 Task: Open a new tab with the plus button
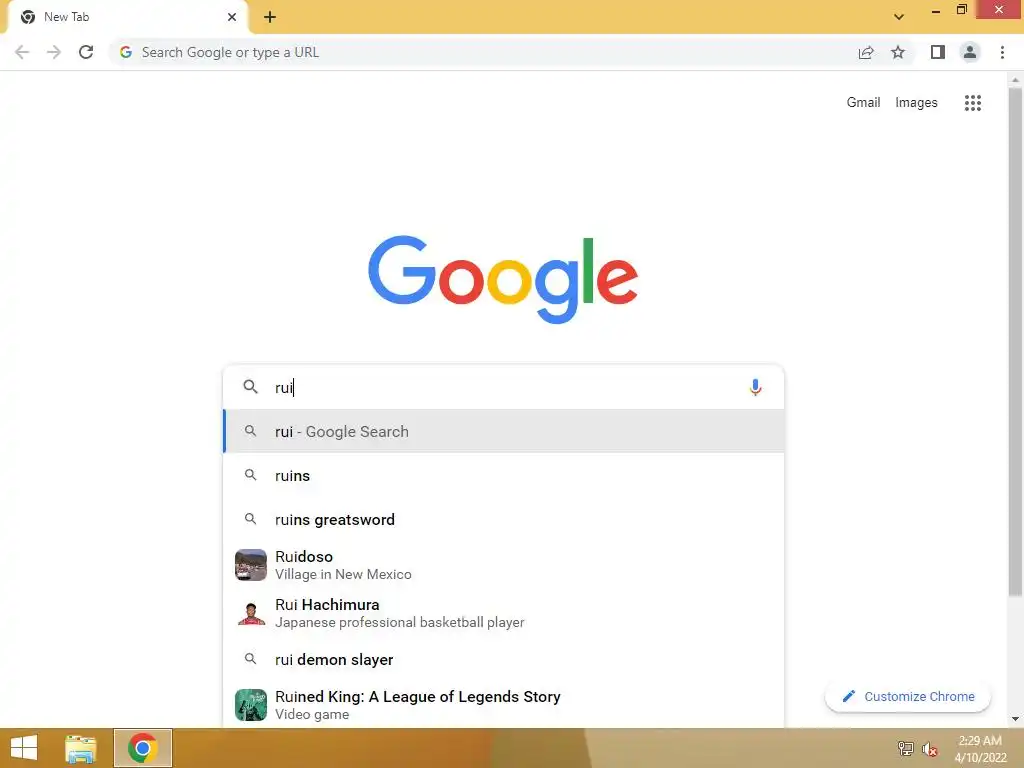coord(270,17)
